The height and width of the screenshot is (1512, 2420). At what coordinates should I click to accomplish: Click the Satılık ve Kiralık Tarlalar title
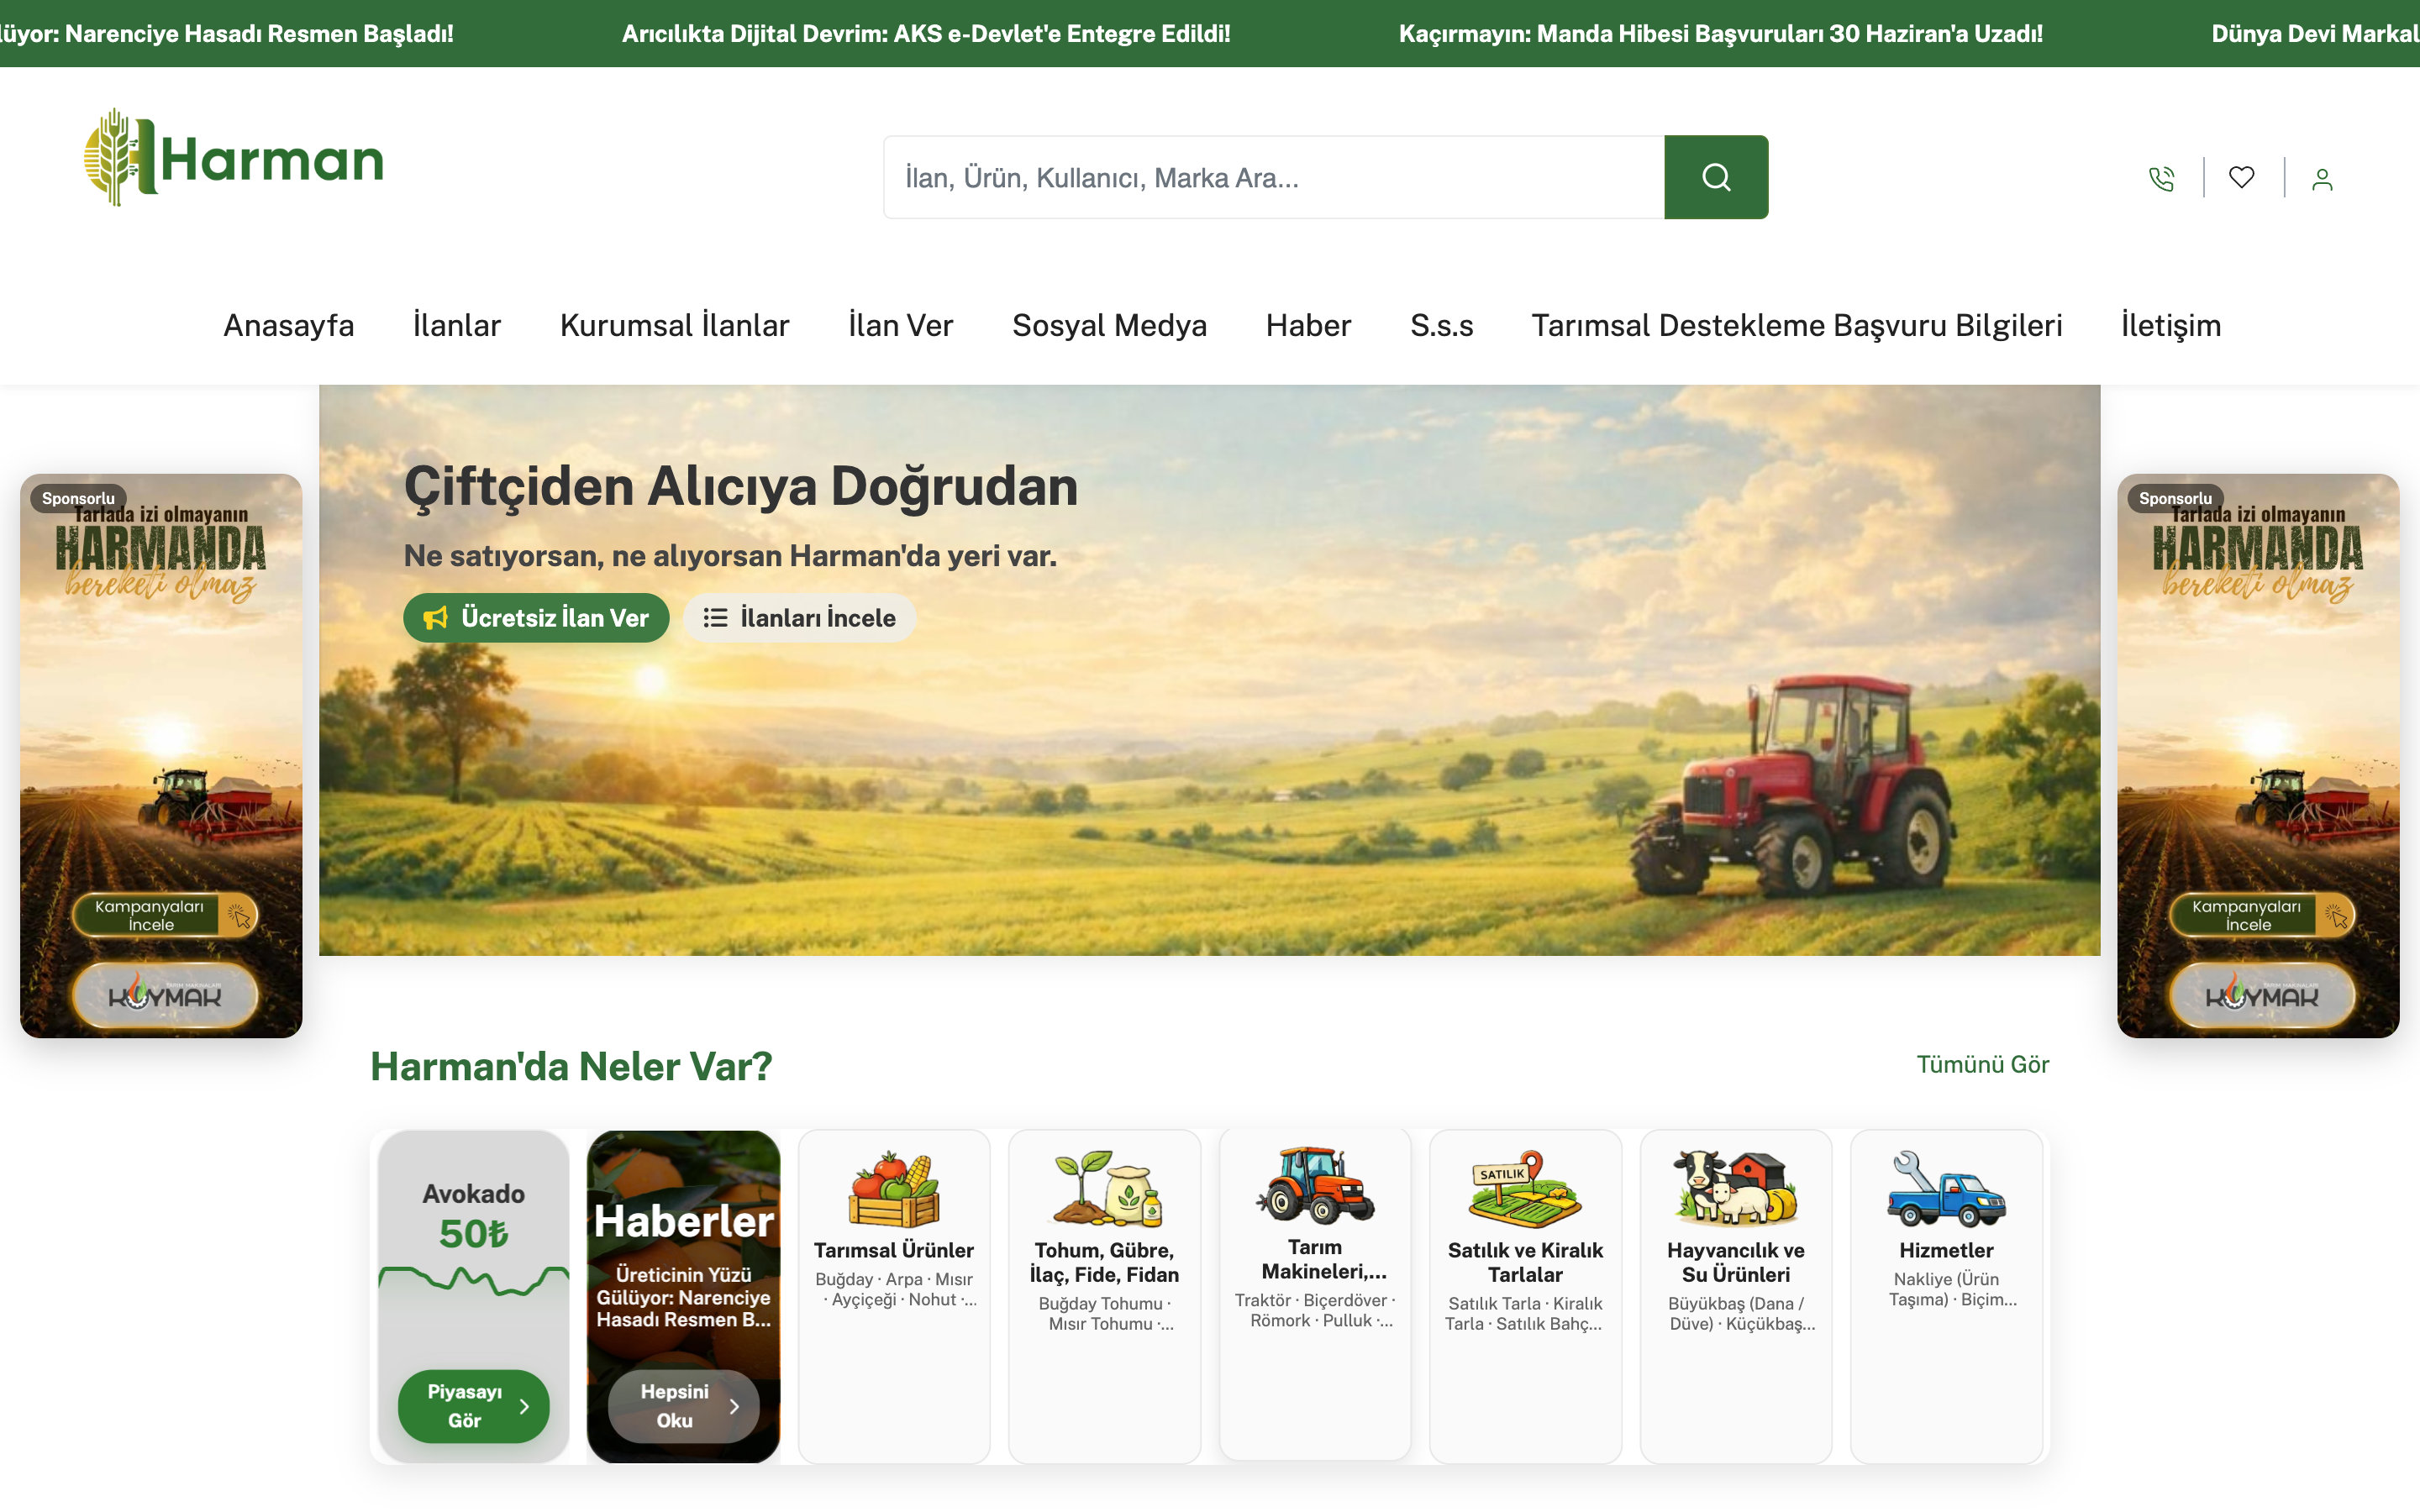(x=1525, y=1262)
